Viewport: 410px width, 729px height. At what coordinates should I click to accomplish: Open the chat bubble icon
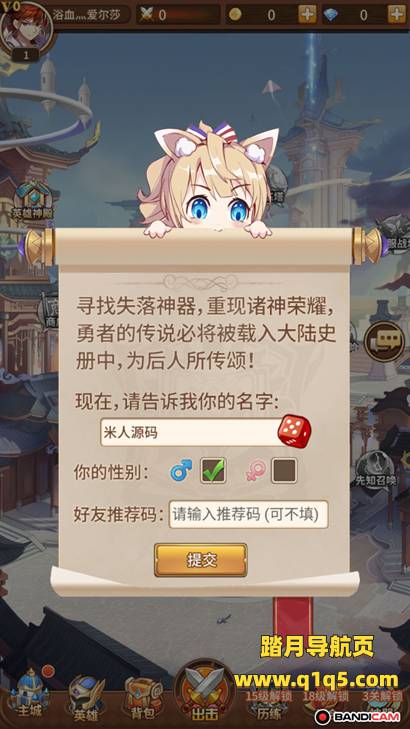click(x=384, y=342)
